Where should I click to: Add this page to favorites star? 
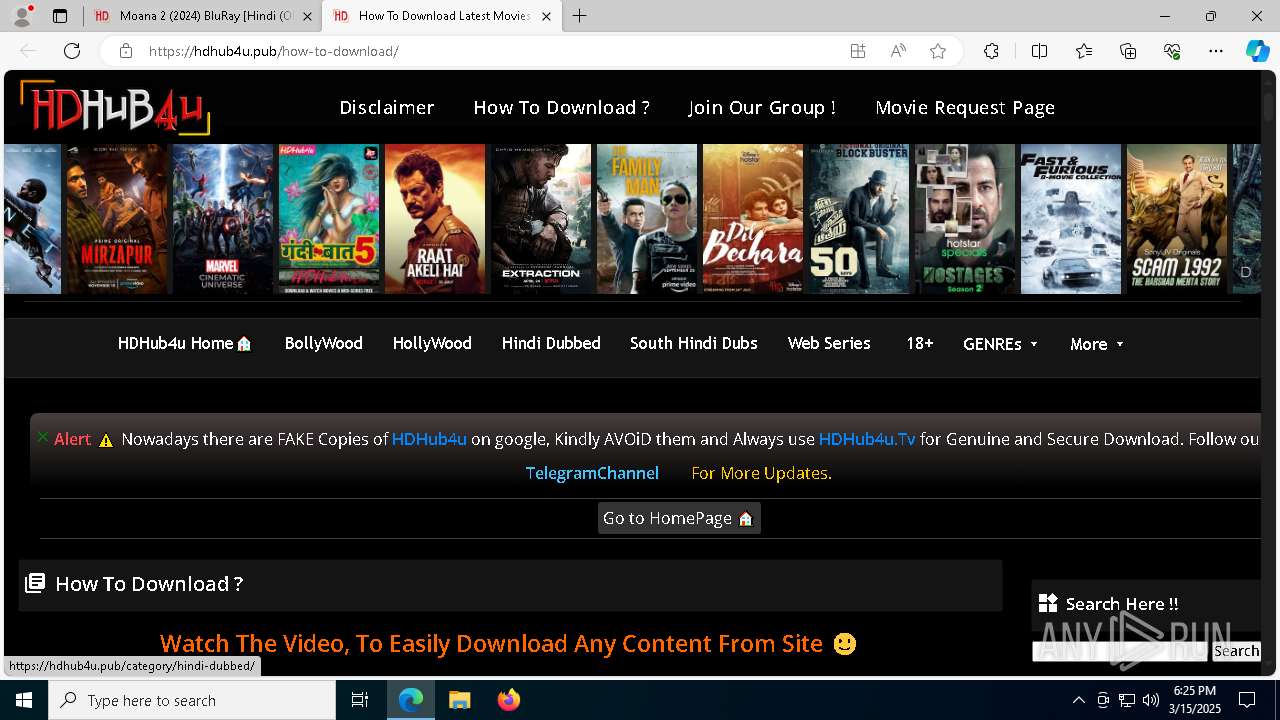tap(938, 51)
